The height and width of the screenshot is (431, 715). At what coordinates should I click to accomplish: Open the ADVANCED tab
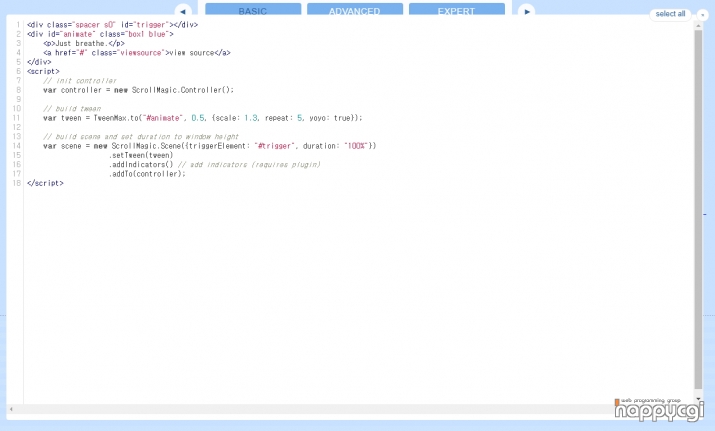pos(355,10)
